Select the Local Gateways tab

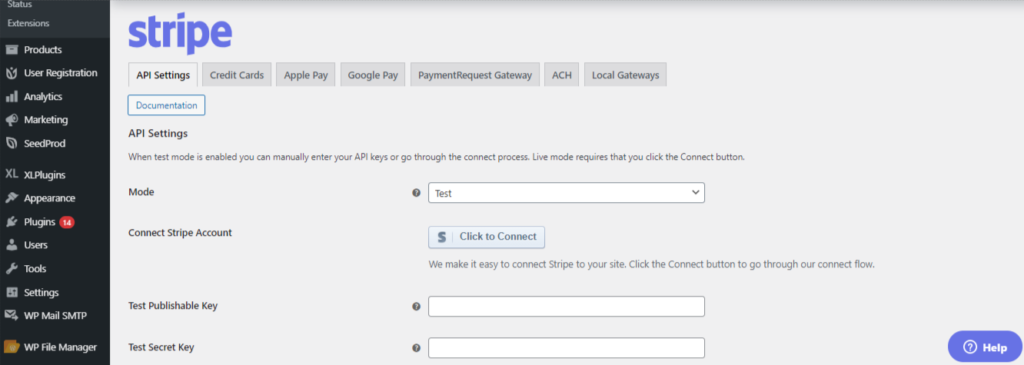click(625, 75)
